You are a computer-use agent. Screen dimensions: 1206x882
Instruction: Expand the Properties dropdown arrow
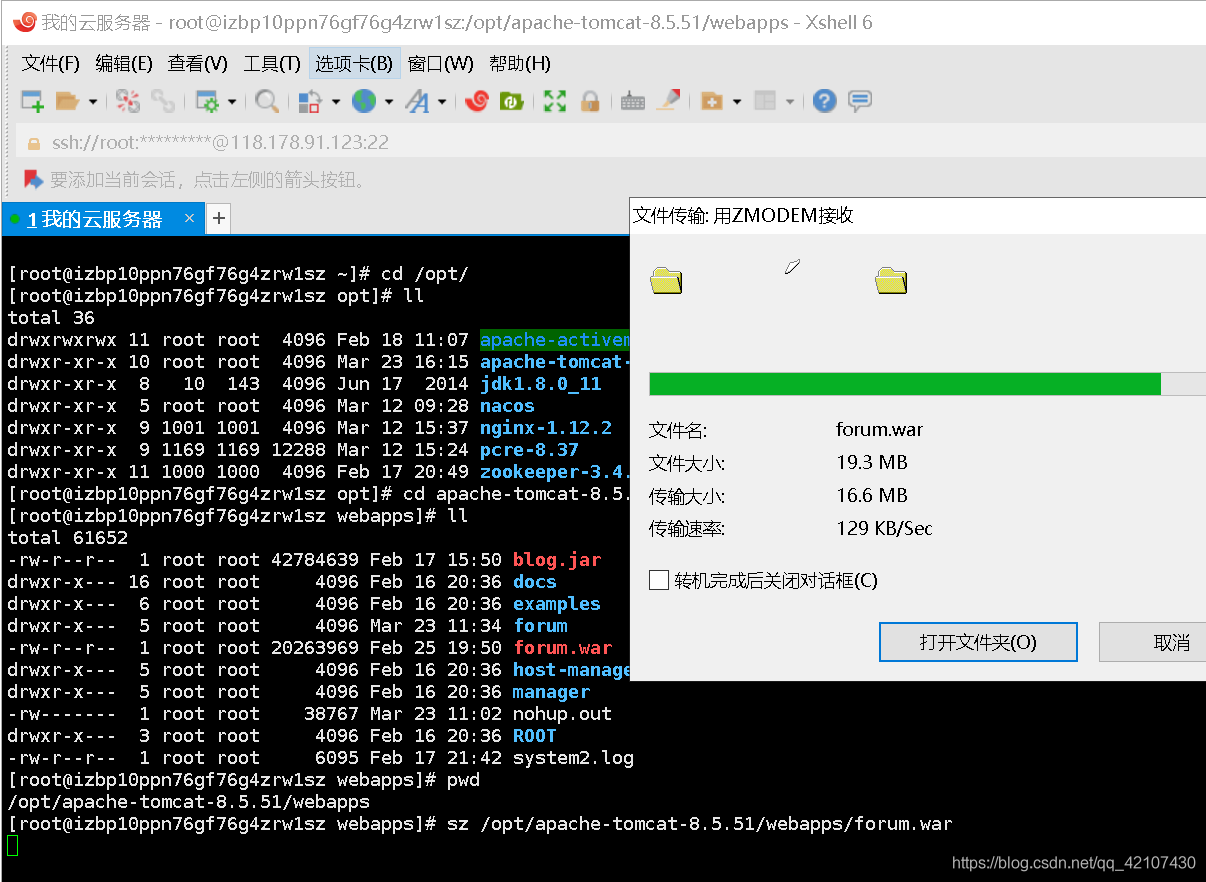pyautogui.click(x=232, y=102)
